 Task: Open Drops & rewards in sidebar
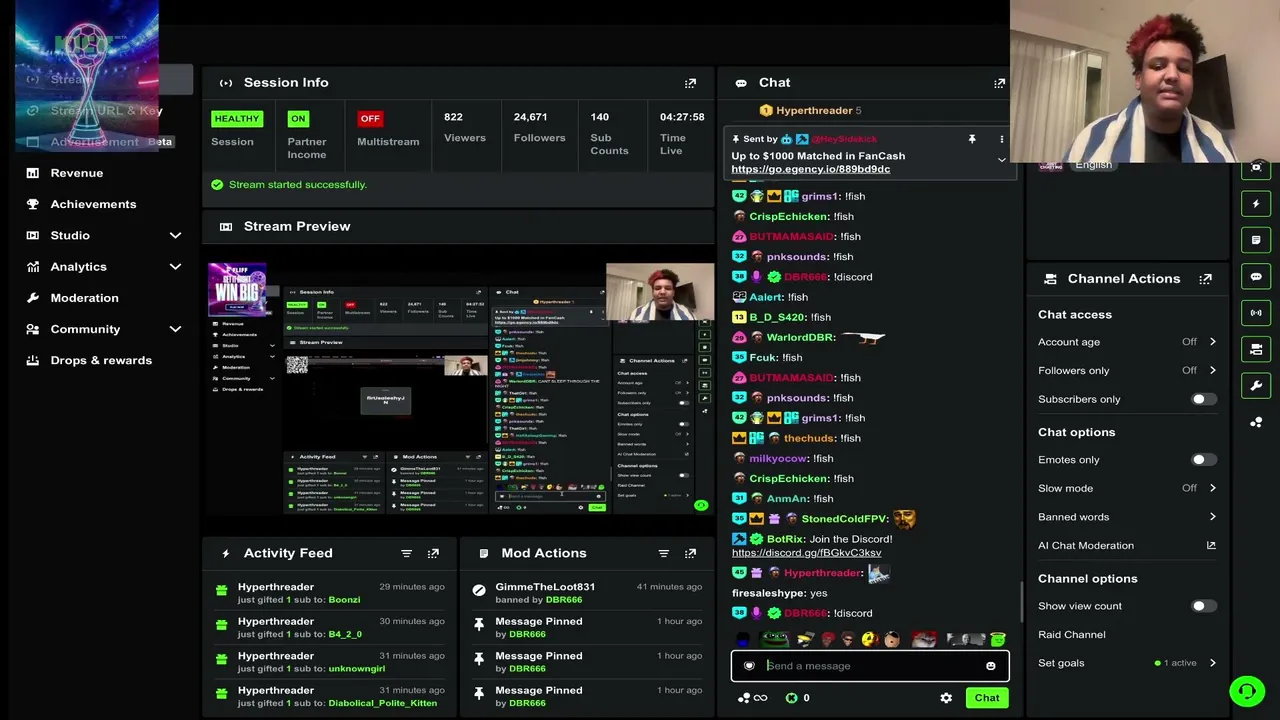101,360
